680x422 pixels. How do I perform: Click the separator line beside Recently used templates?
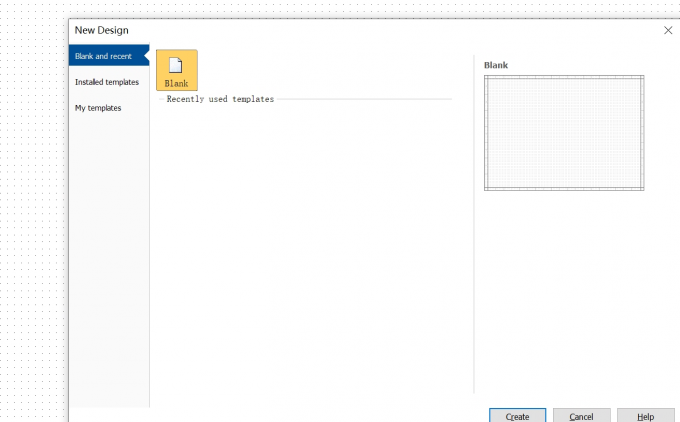pos(364,99)
